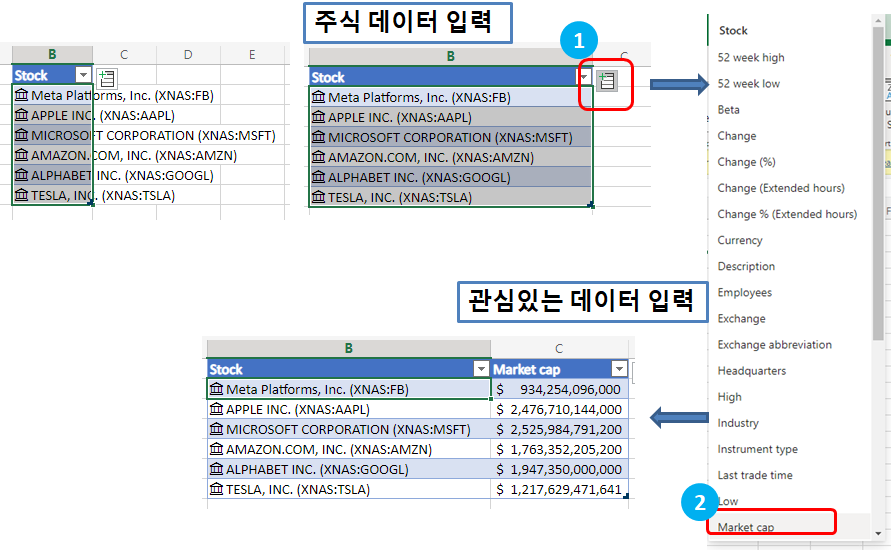Open the Stock filter dropdown in the table with columns C D E
This screenshot has width=891, height=550.
point(84,75)
